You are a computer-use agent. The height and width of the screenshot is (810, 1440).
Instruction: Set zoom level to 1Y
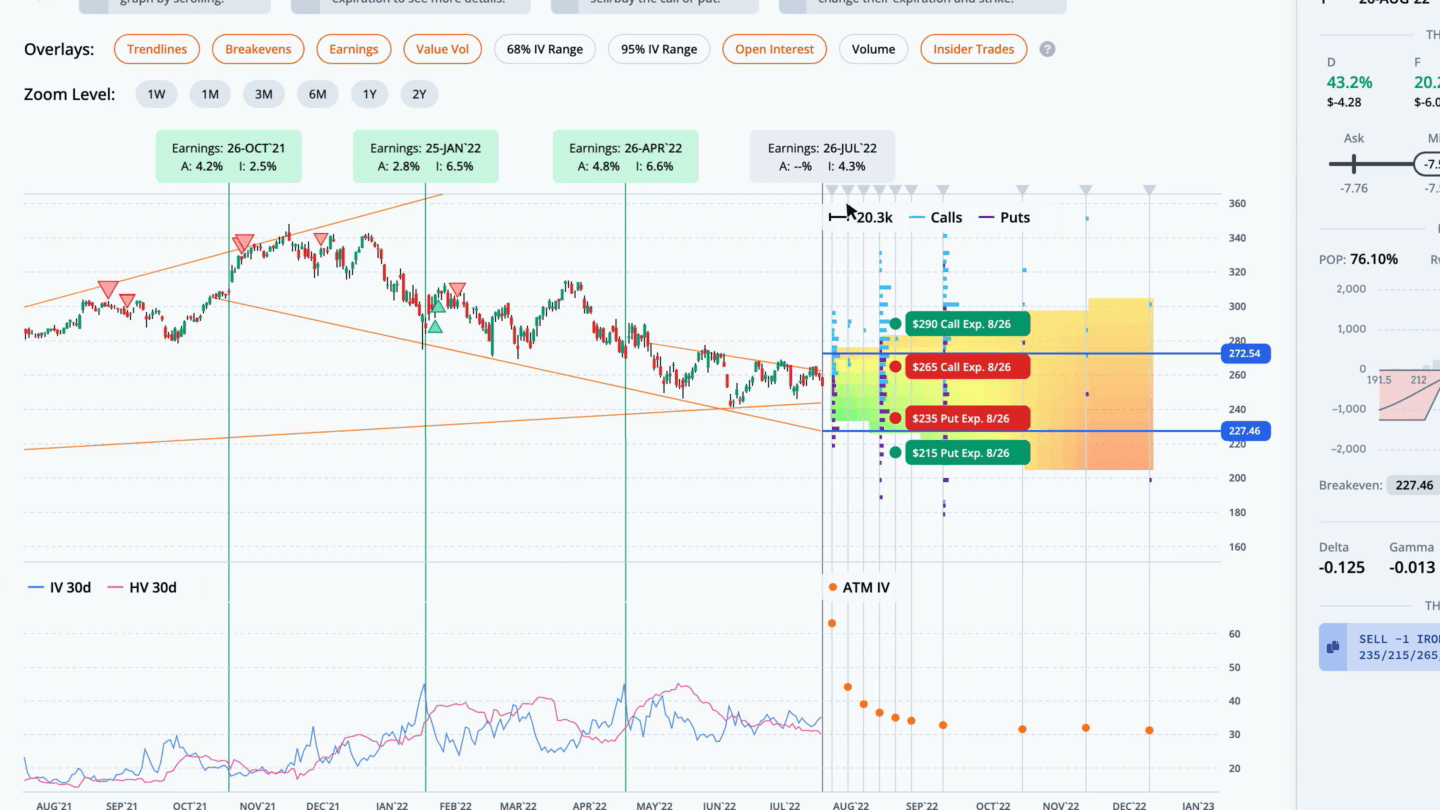(370, 94)
